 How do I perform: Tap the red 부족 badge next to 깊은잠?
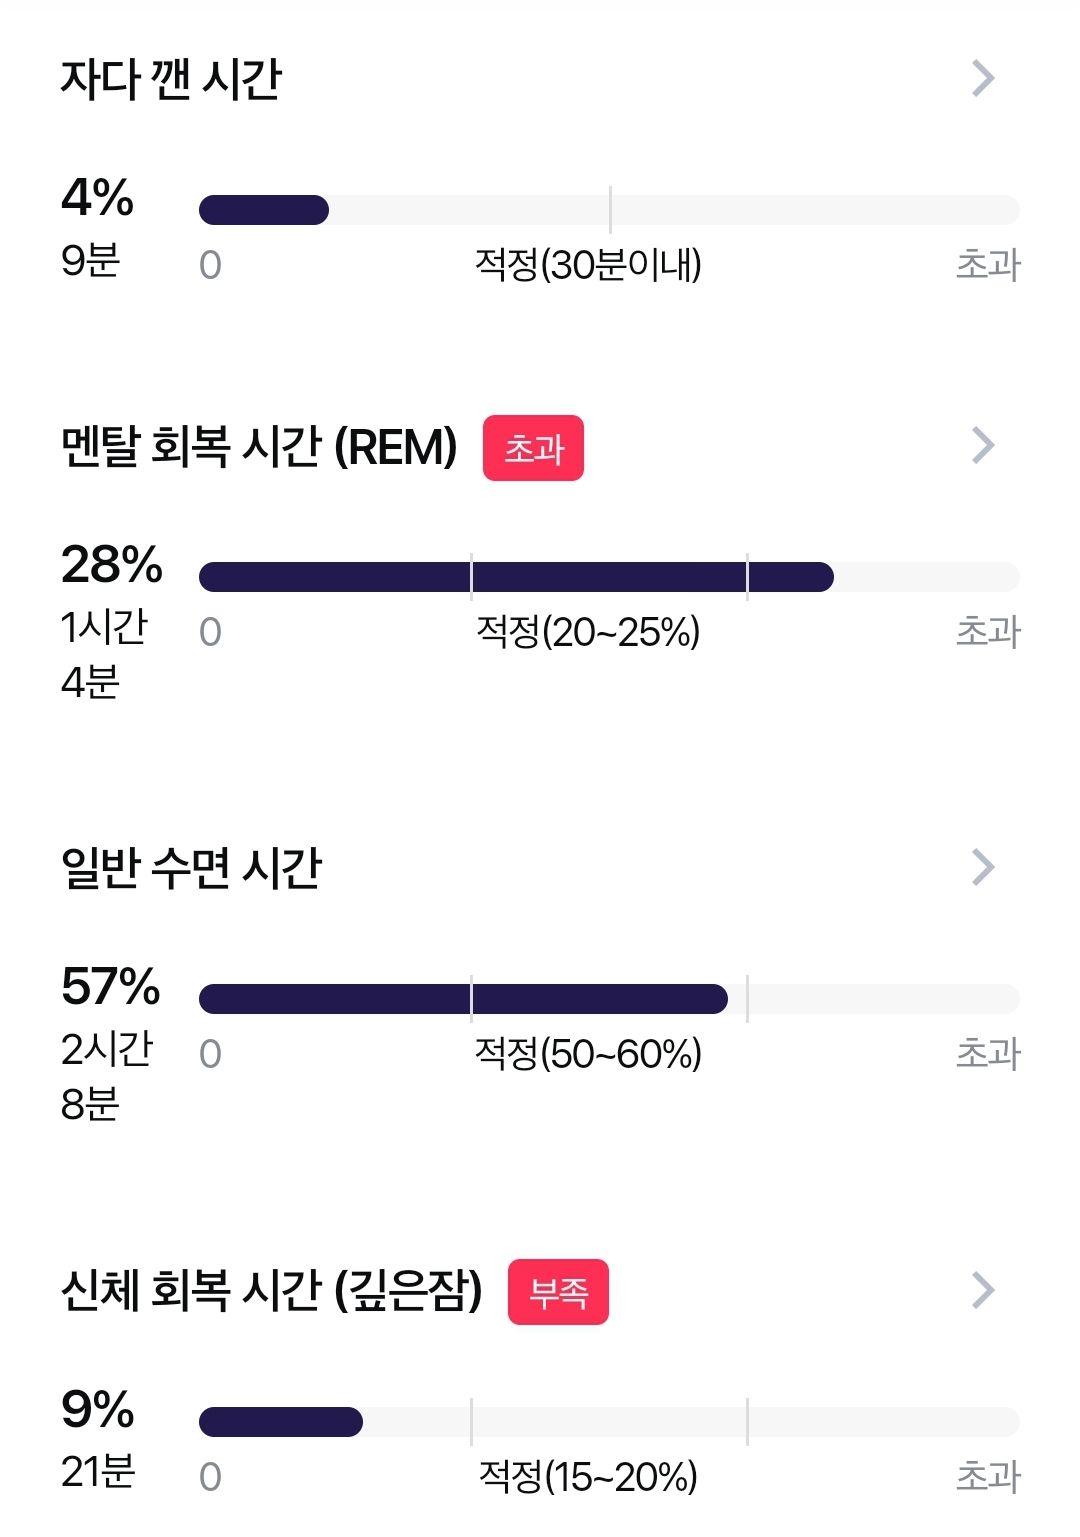point(558,1292)
